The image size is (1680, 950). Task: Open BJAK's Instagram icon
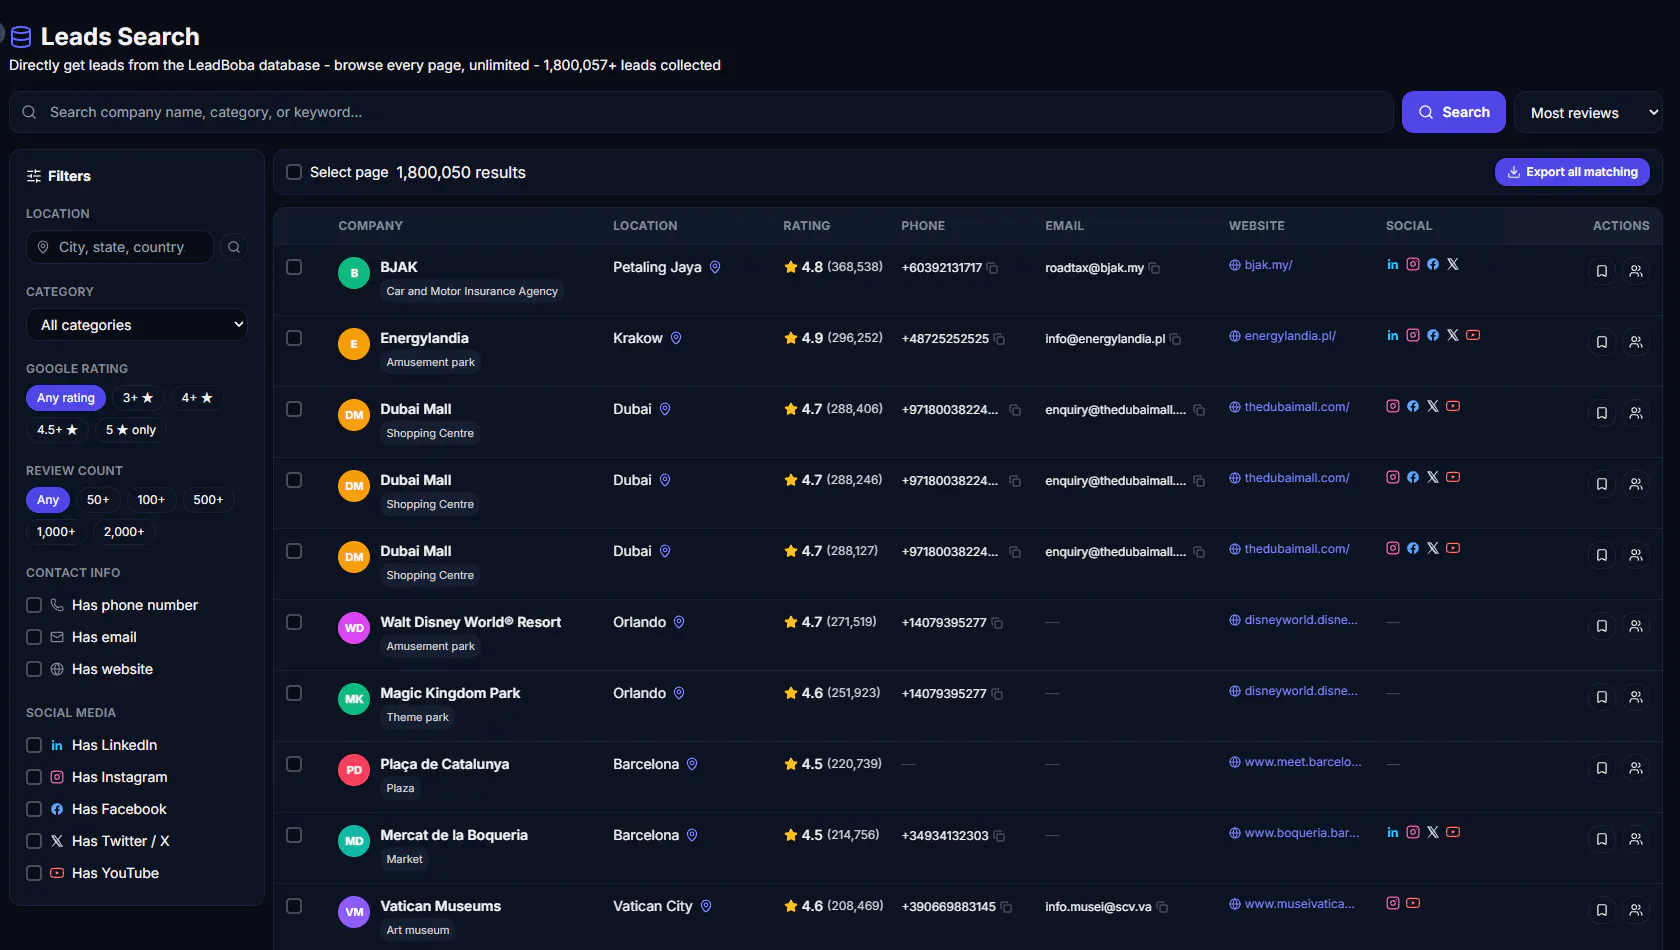pos(1413,265)
